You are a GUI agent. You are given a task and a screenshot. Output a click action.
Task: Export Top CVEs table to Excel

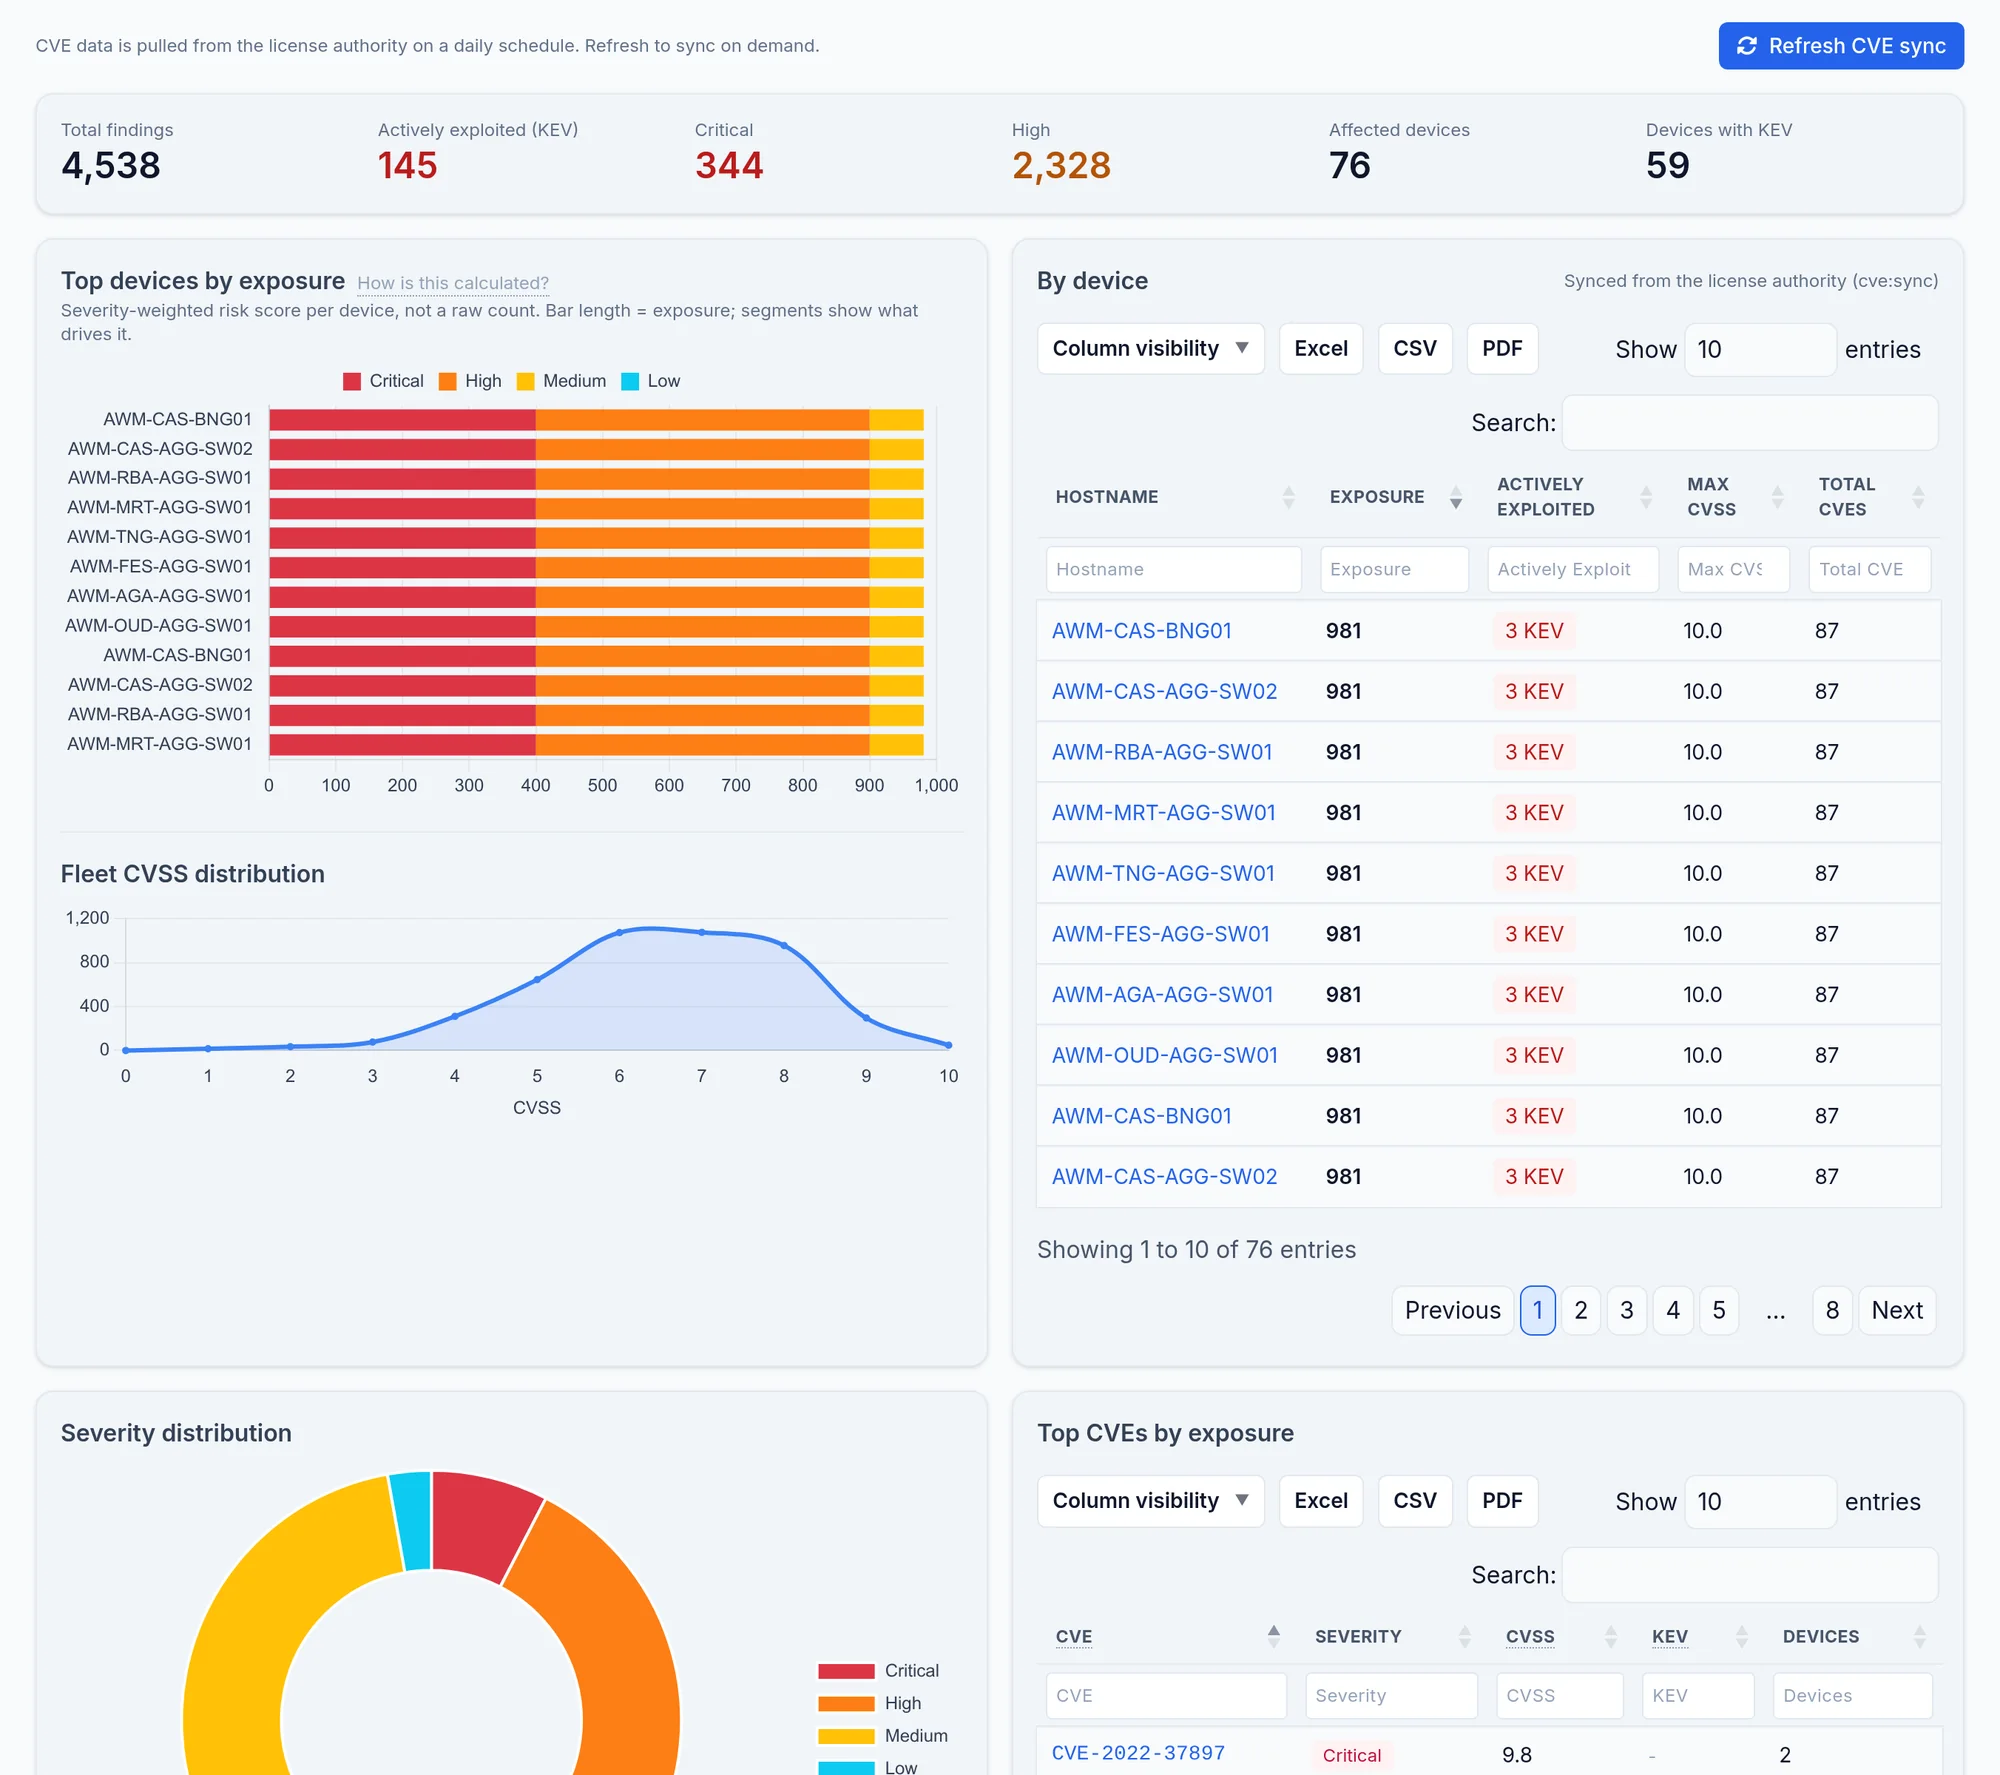1321,1501
